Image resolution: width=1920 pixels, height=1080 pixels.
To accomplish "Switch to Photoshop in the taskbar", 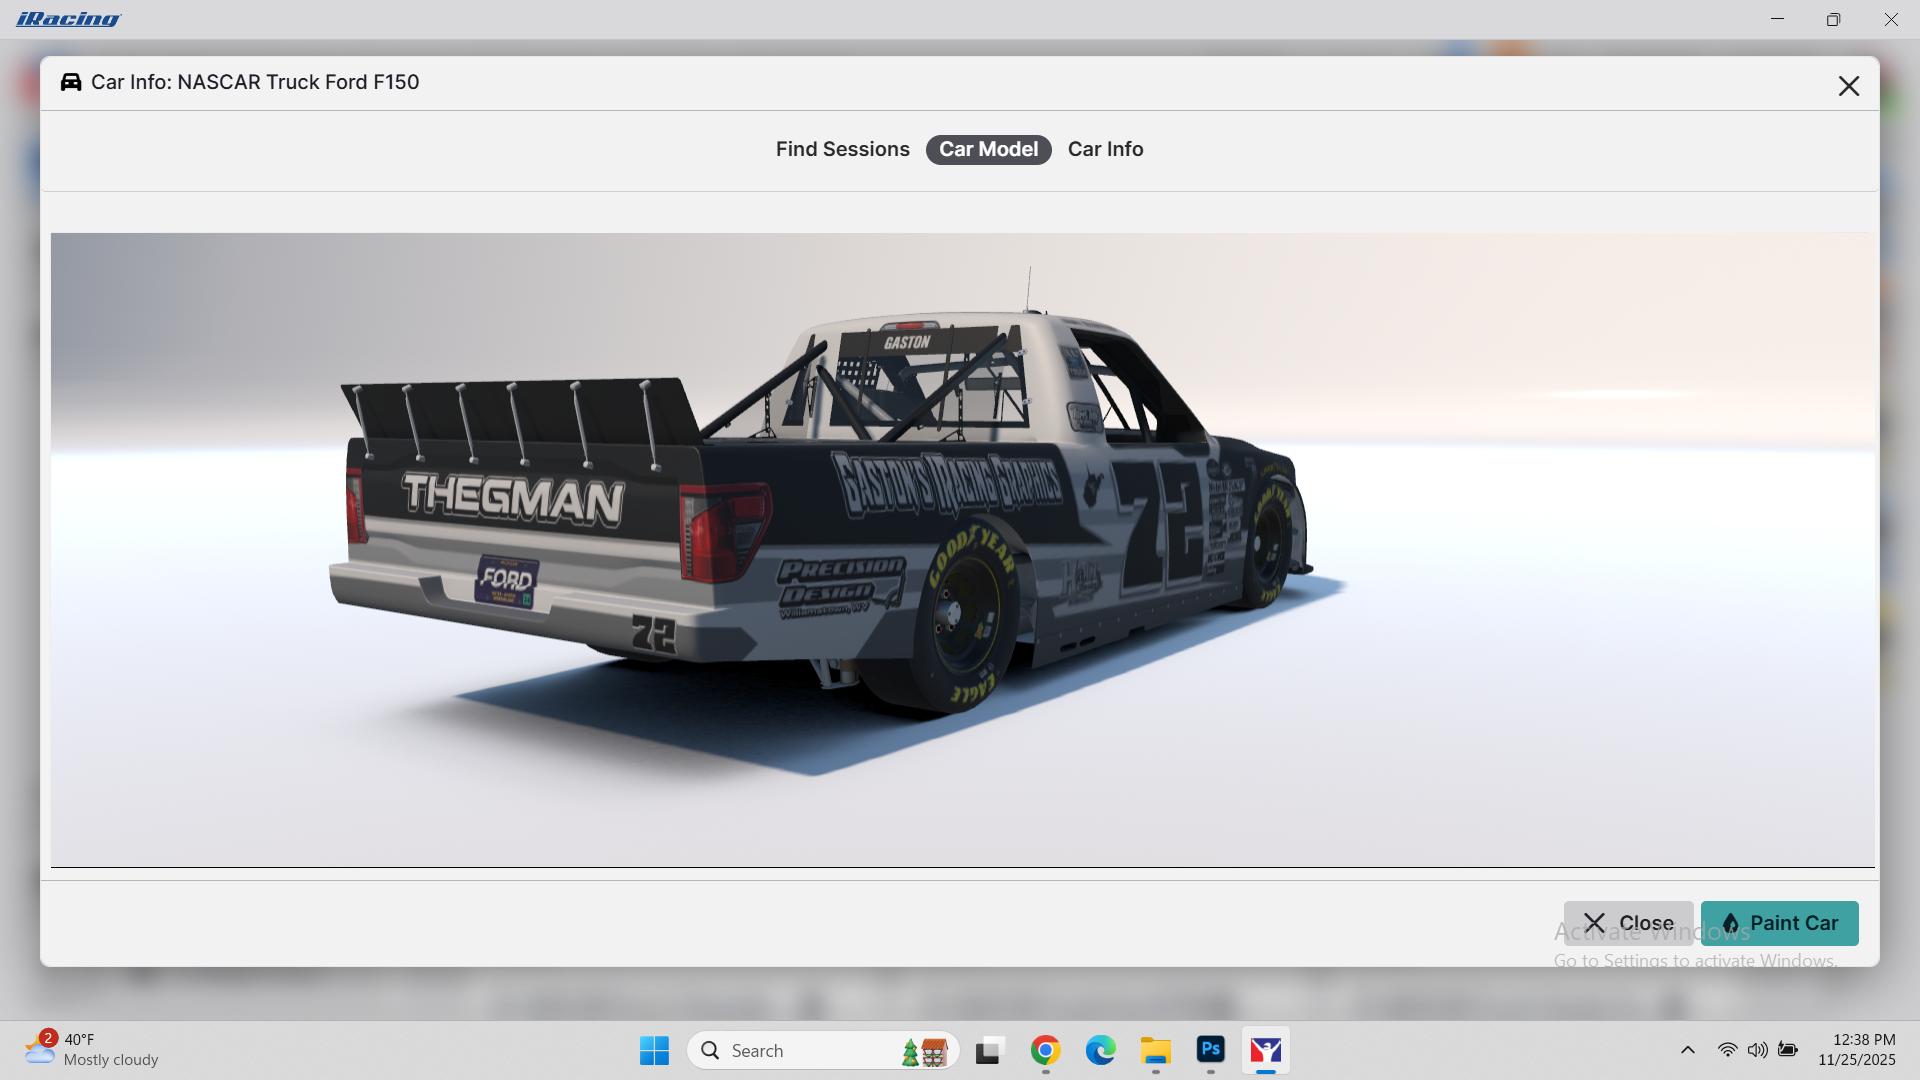I will point(1210,1050).
